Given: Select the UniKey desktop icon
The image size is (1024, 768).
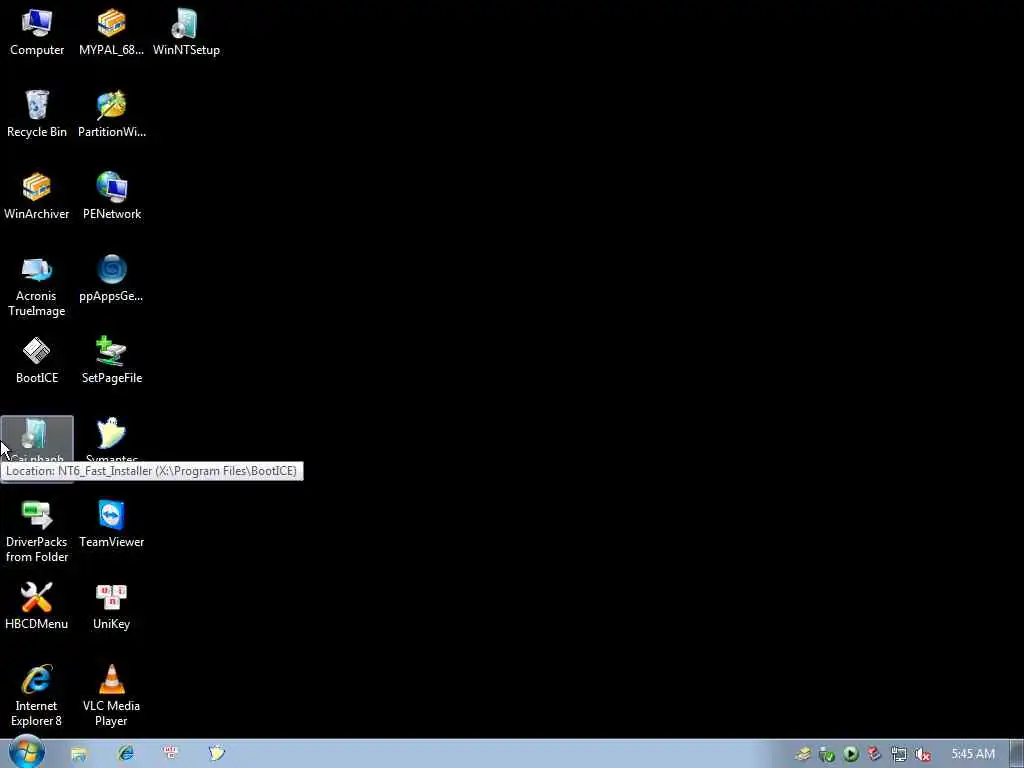Looking at the screenshot, I should point(112,607).
